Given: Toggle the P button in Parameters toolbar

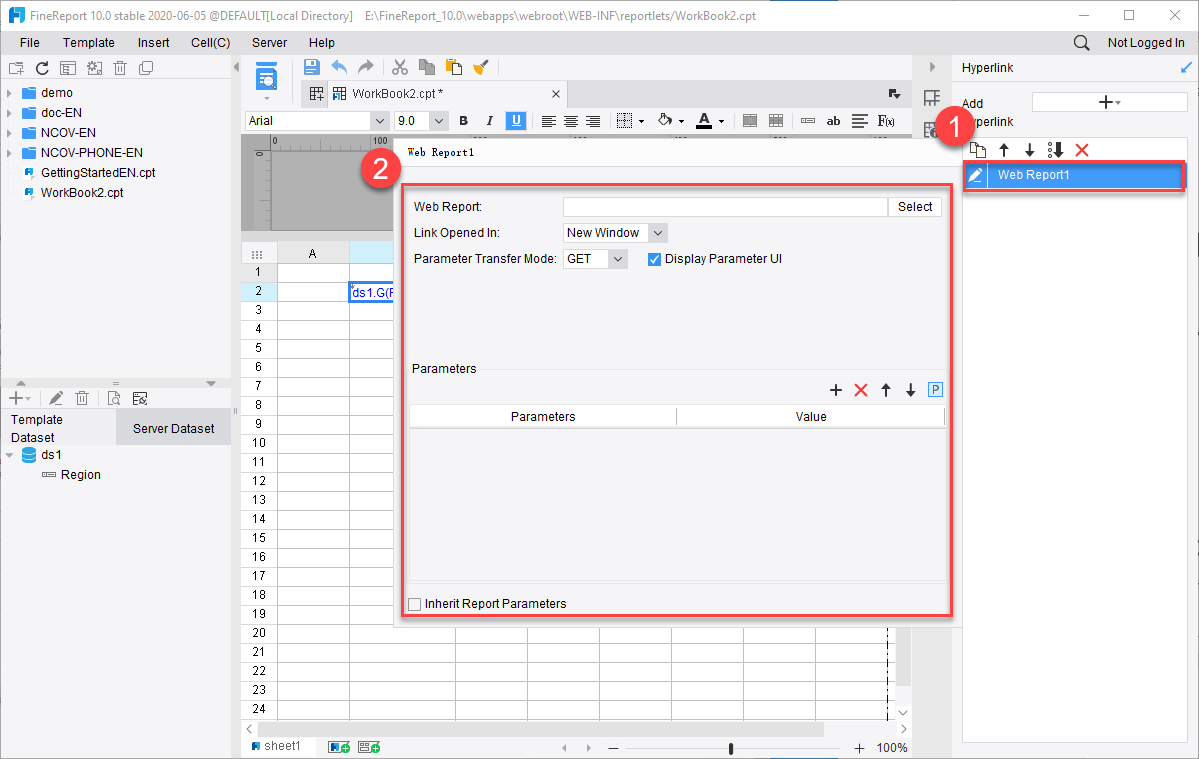Looking at the screenshot, I should pos(935,390).
